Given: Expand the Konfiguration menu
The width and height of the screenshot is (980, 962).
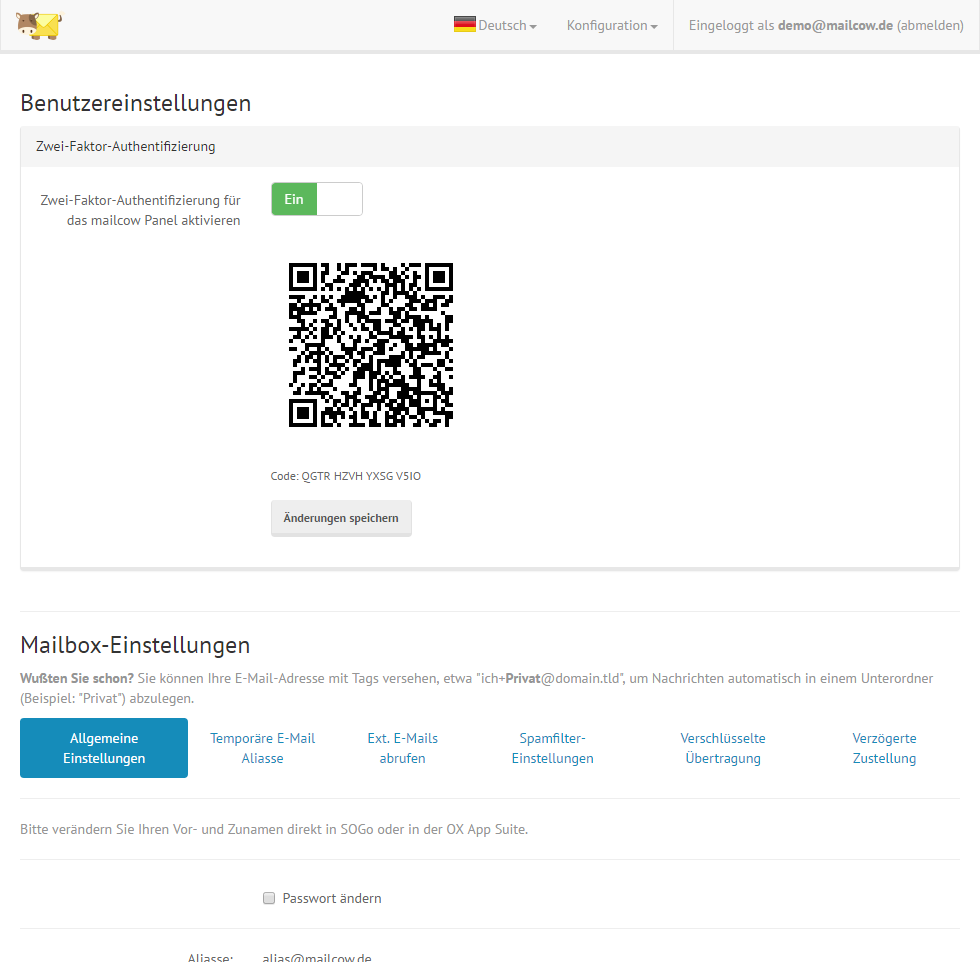Looking at the screenshot, I should pos(611,26).
